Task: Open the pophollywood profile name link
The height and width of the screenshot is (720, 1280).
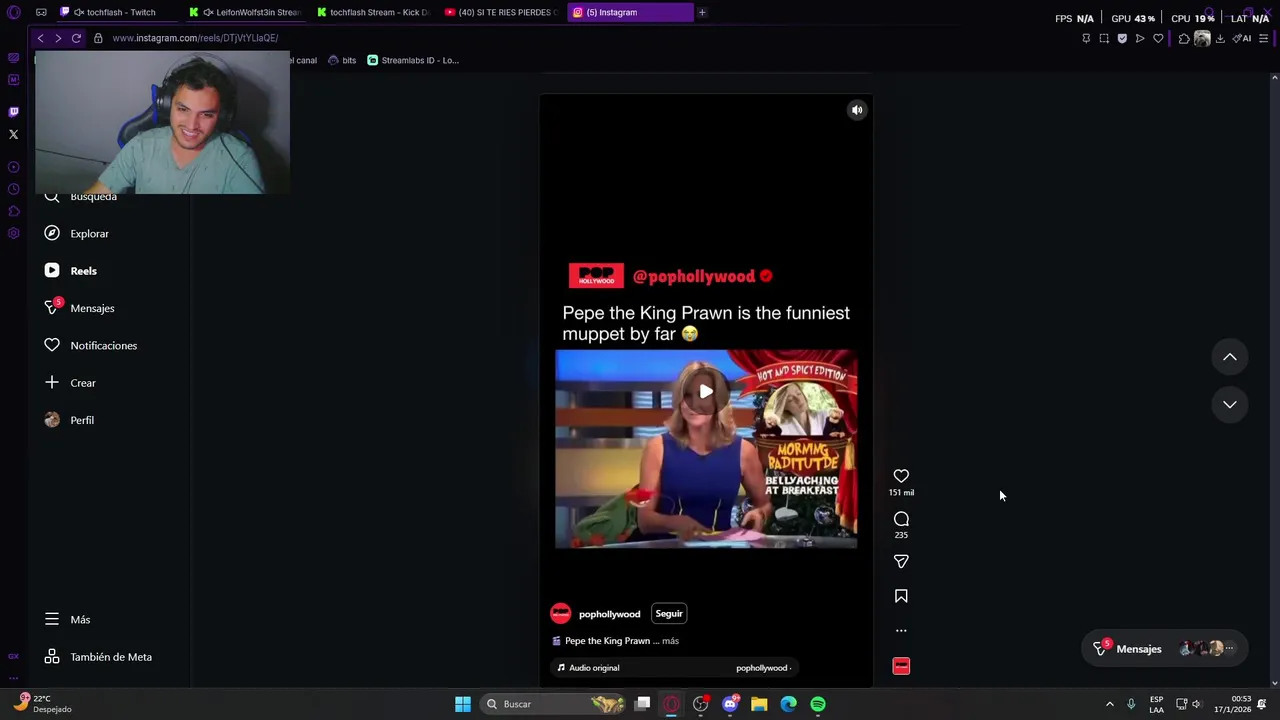Action: tap(609, 614)
